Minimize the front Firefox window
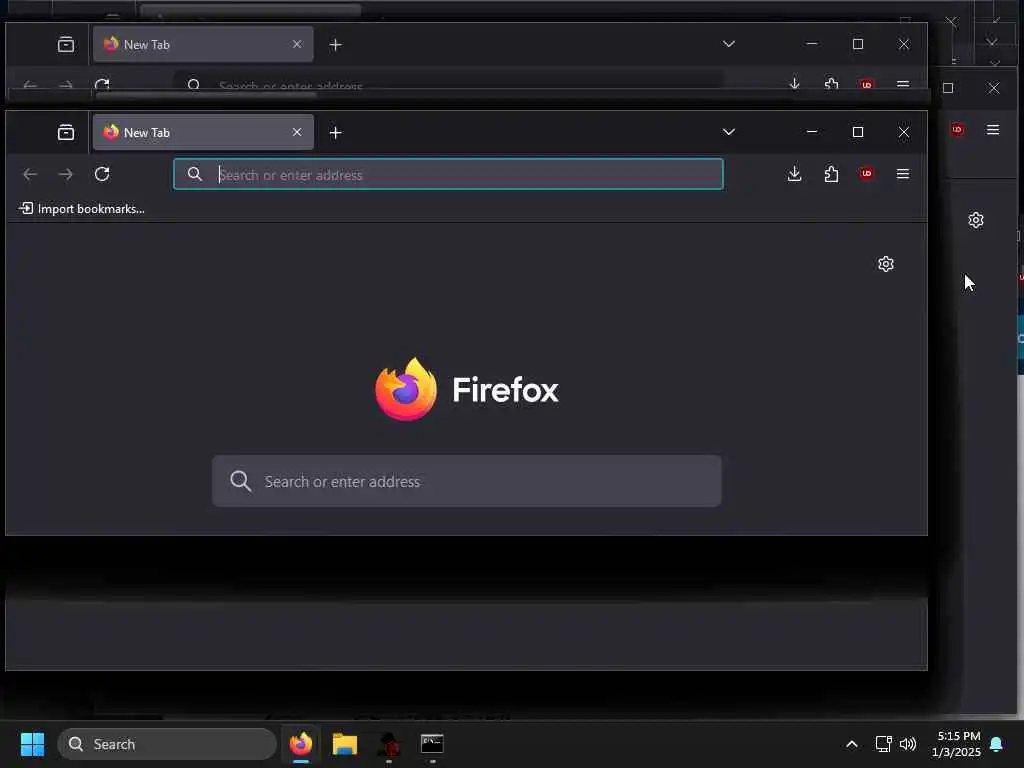 [x=812, y=132]
